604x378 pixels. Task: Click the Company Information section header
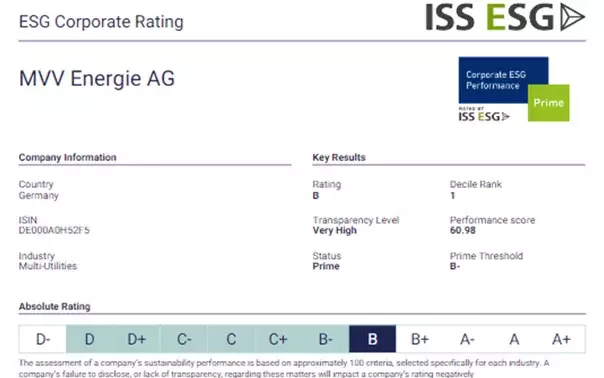point(67,157)
